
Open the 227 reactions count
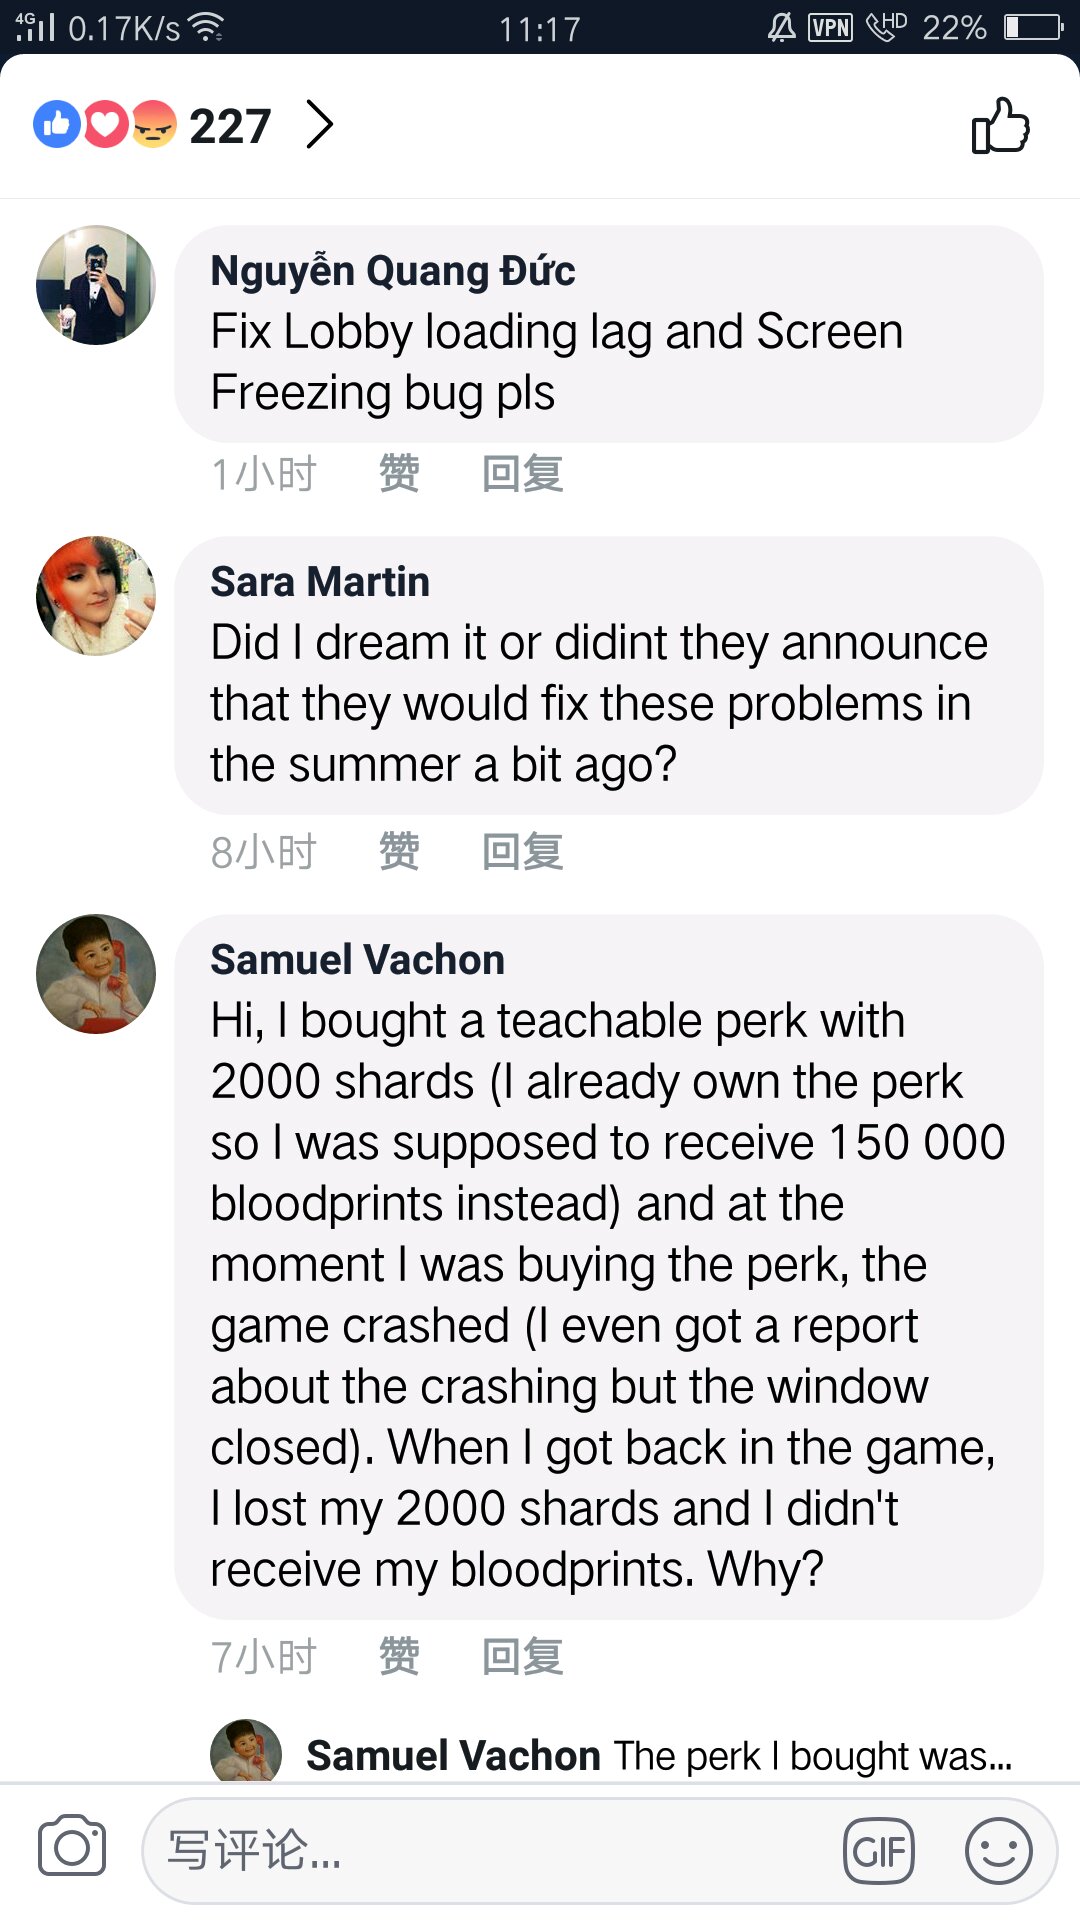[x=230, y=126]
